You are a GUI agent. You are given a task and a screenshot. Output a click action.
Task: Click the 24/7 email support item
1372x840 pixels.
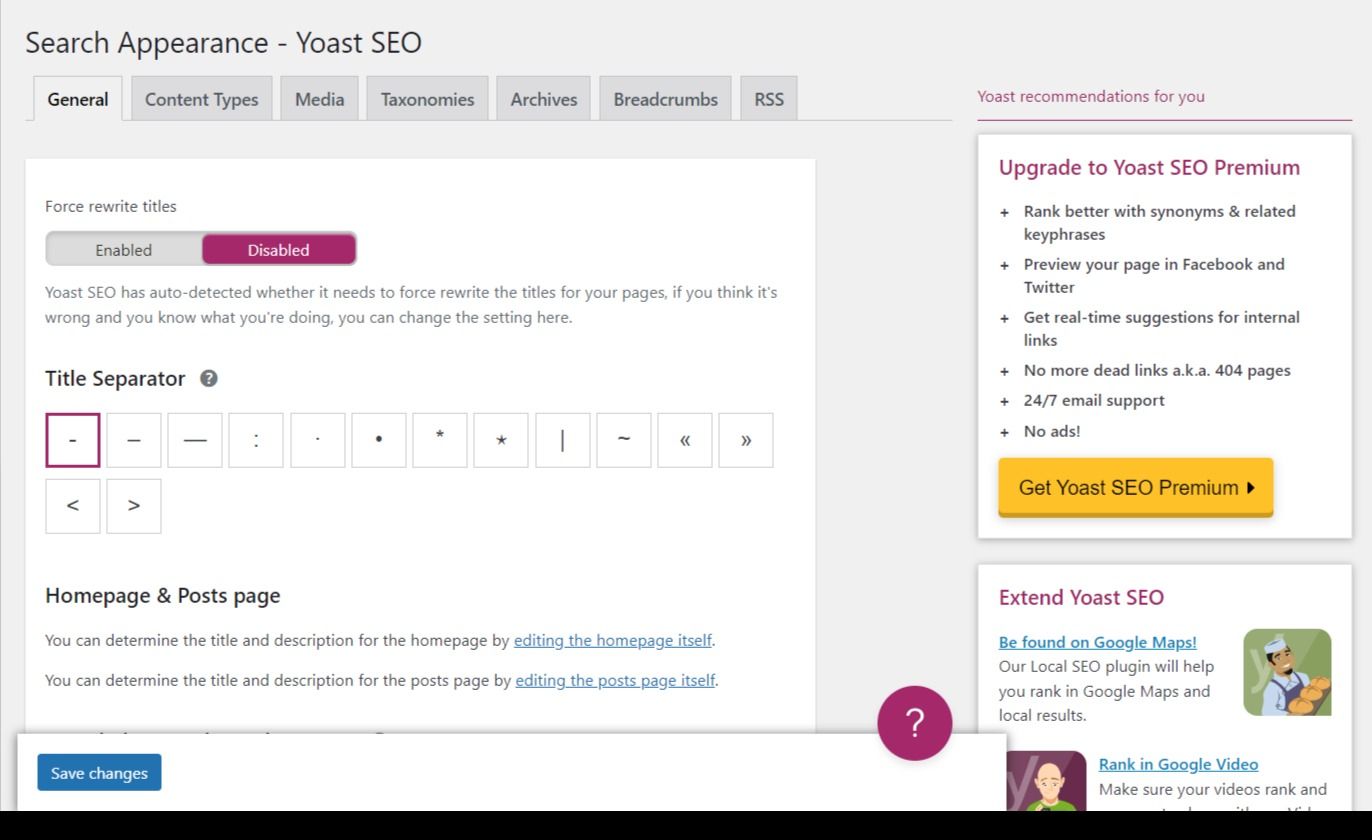(x=1094, y=401)
